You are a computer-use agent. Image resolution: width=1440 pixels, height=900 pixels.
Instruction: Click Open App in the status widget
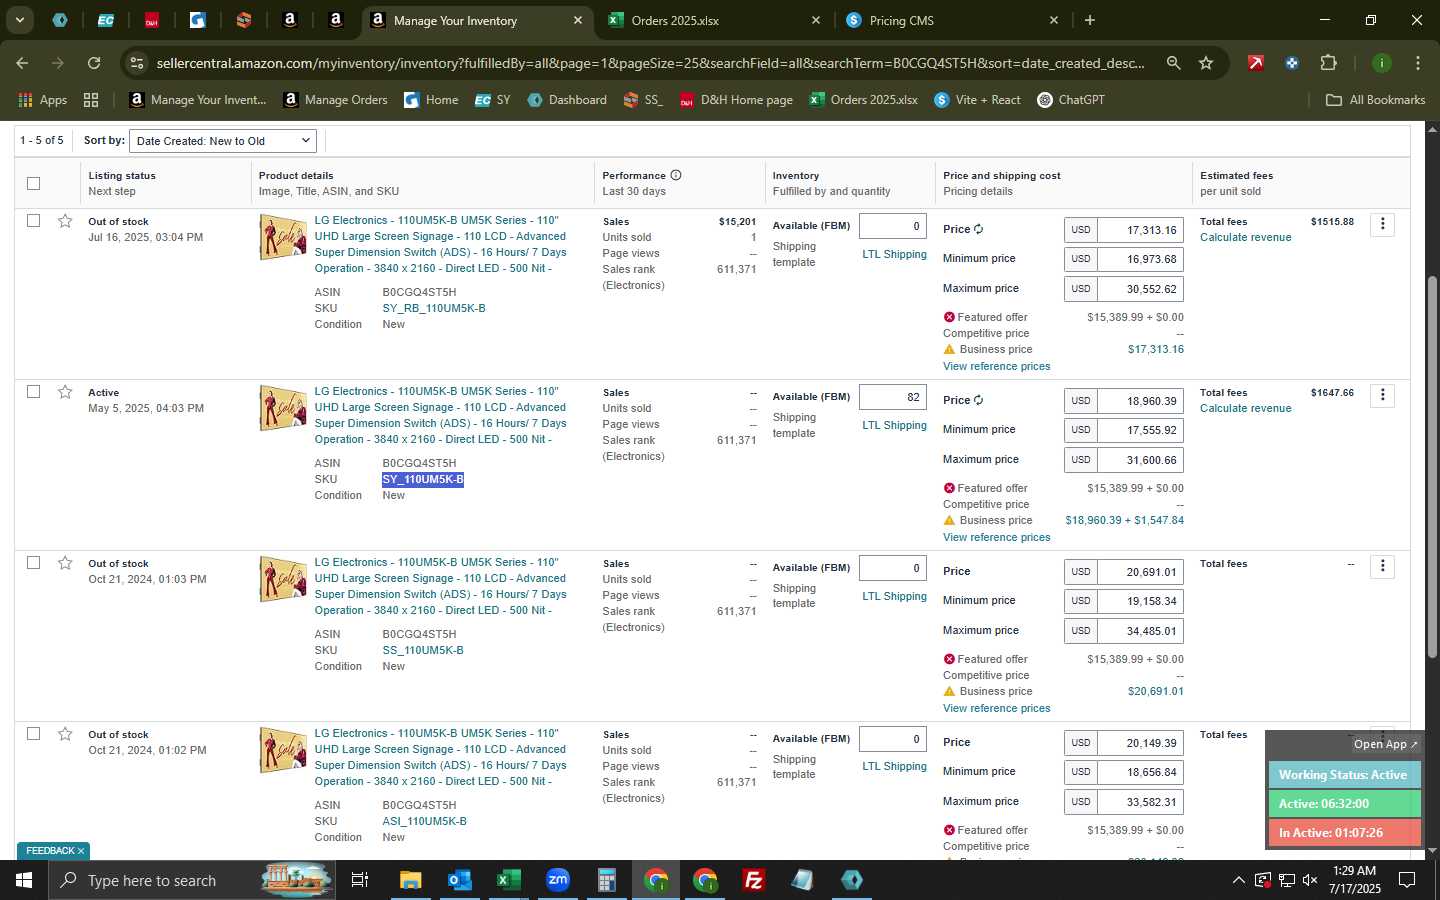(x=1385, y=744)
